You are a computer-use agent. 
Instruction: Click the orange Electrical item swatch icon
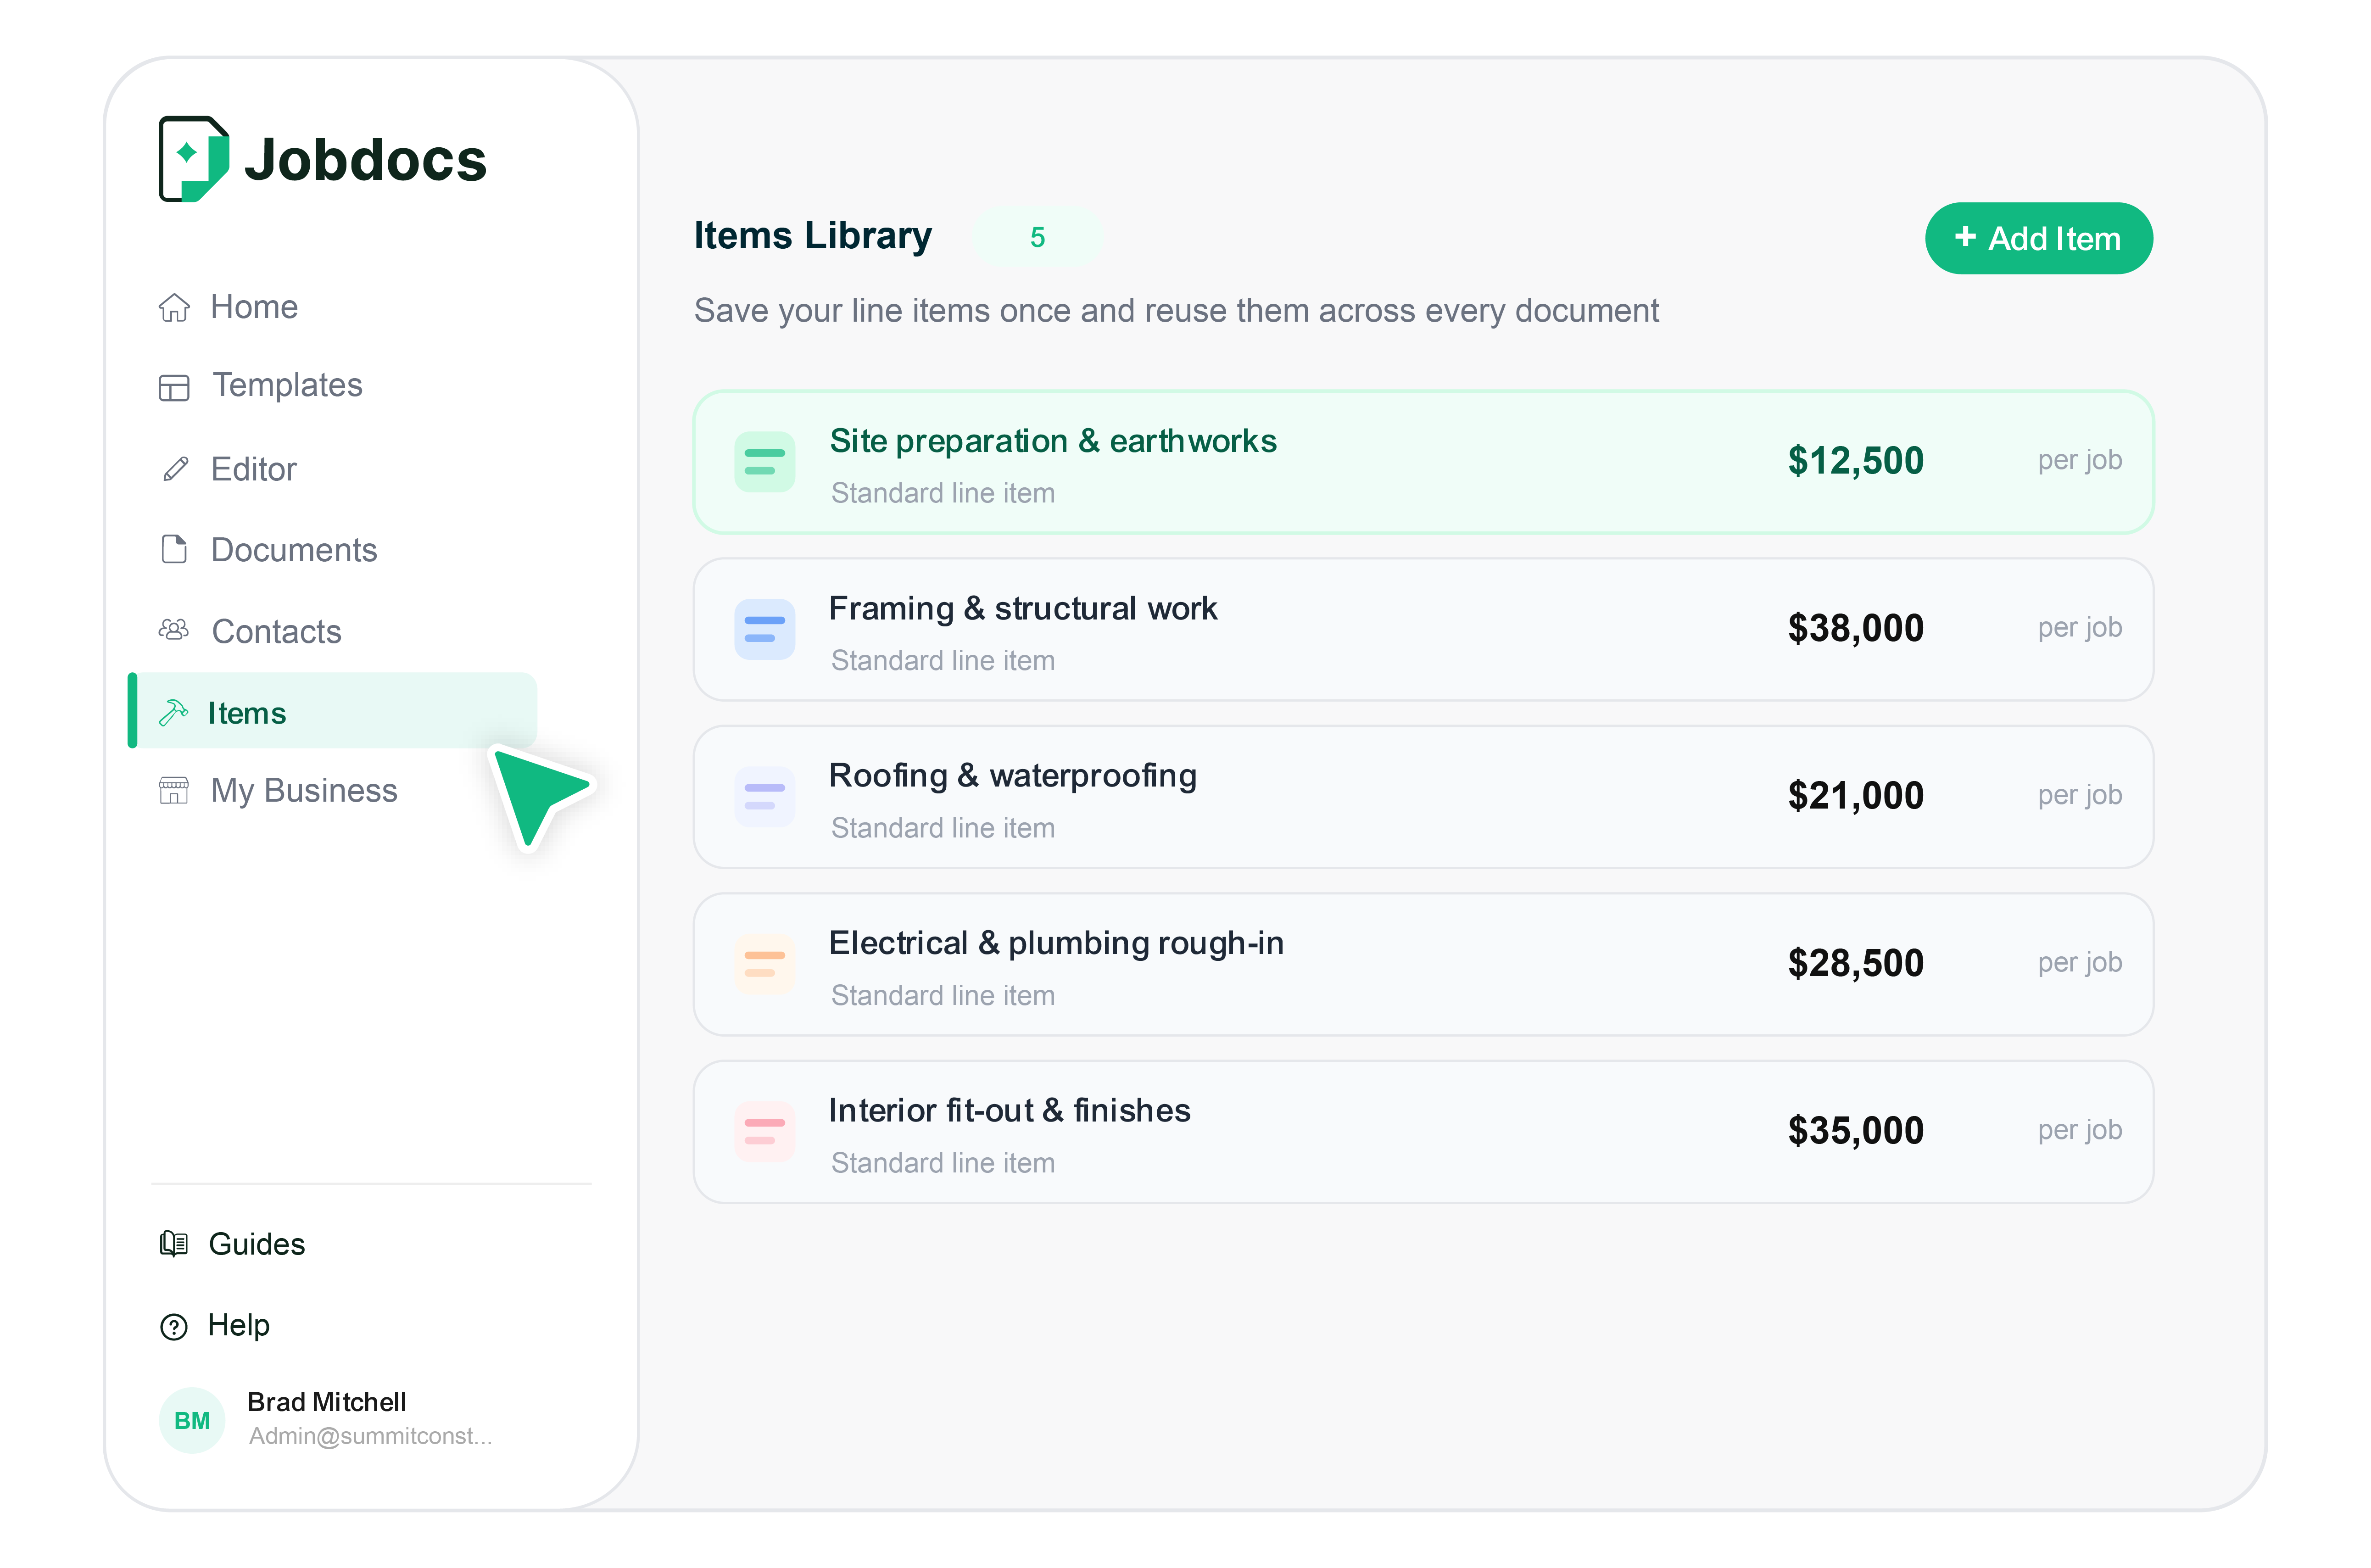coord(764,964)
